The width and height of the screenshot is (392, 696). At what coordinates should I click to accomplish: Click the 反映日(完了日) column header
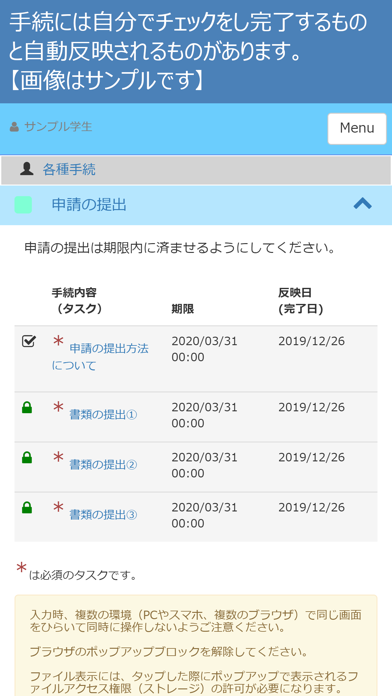301,301
